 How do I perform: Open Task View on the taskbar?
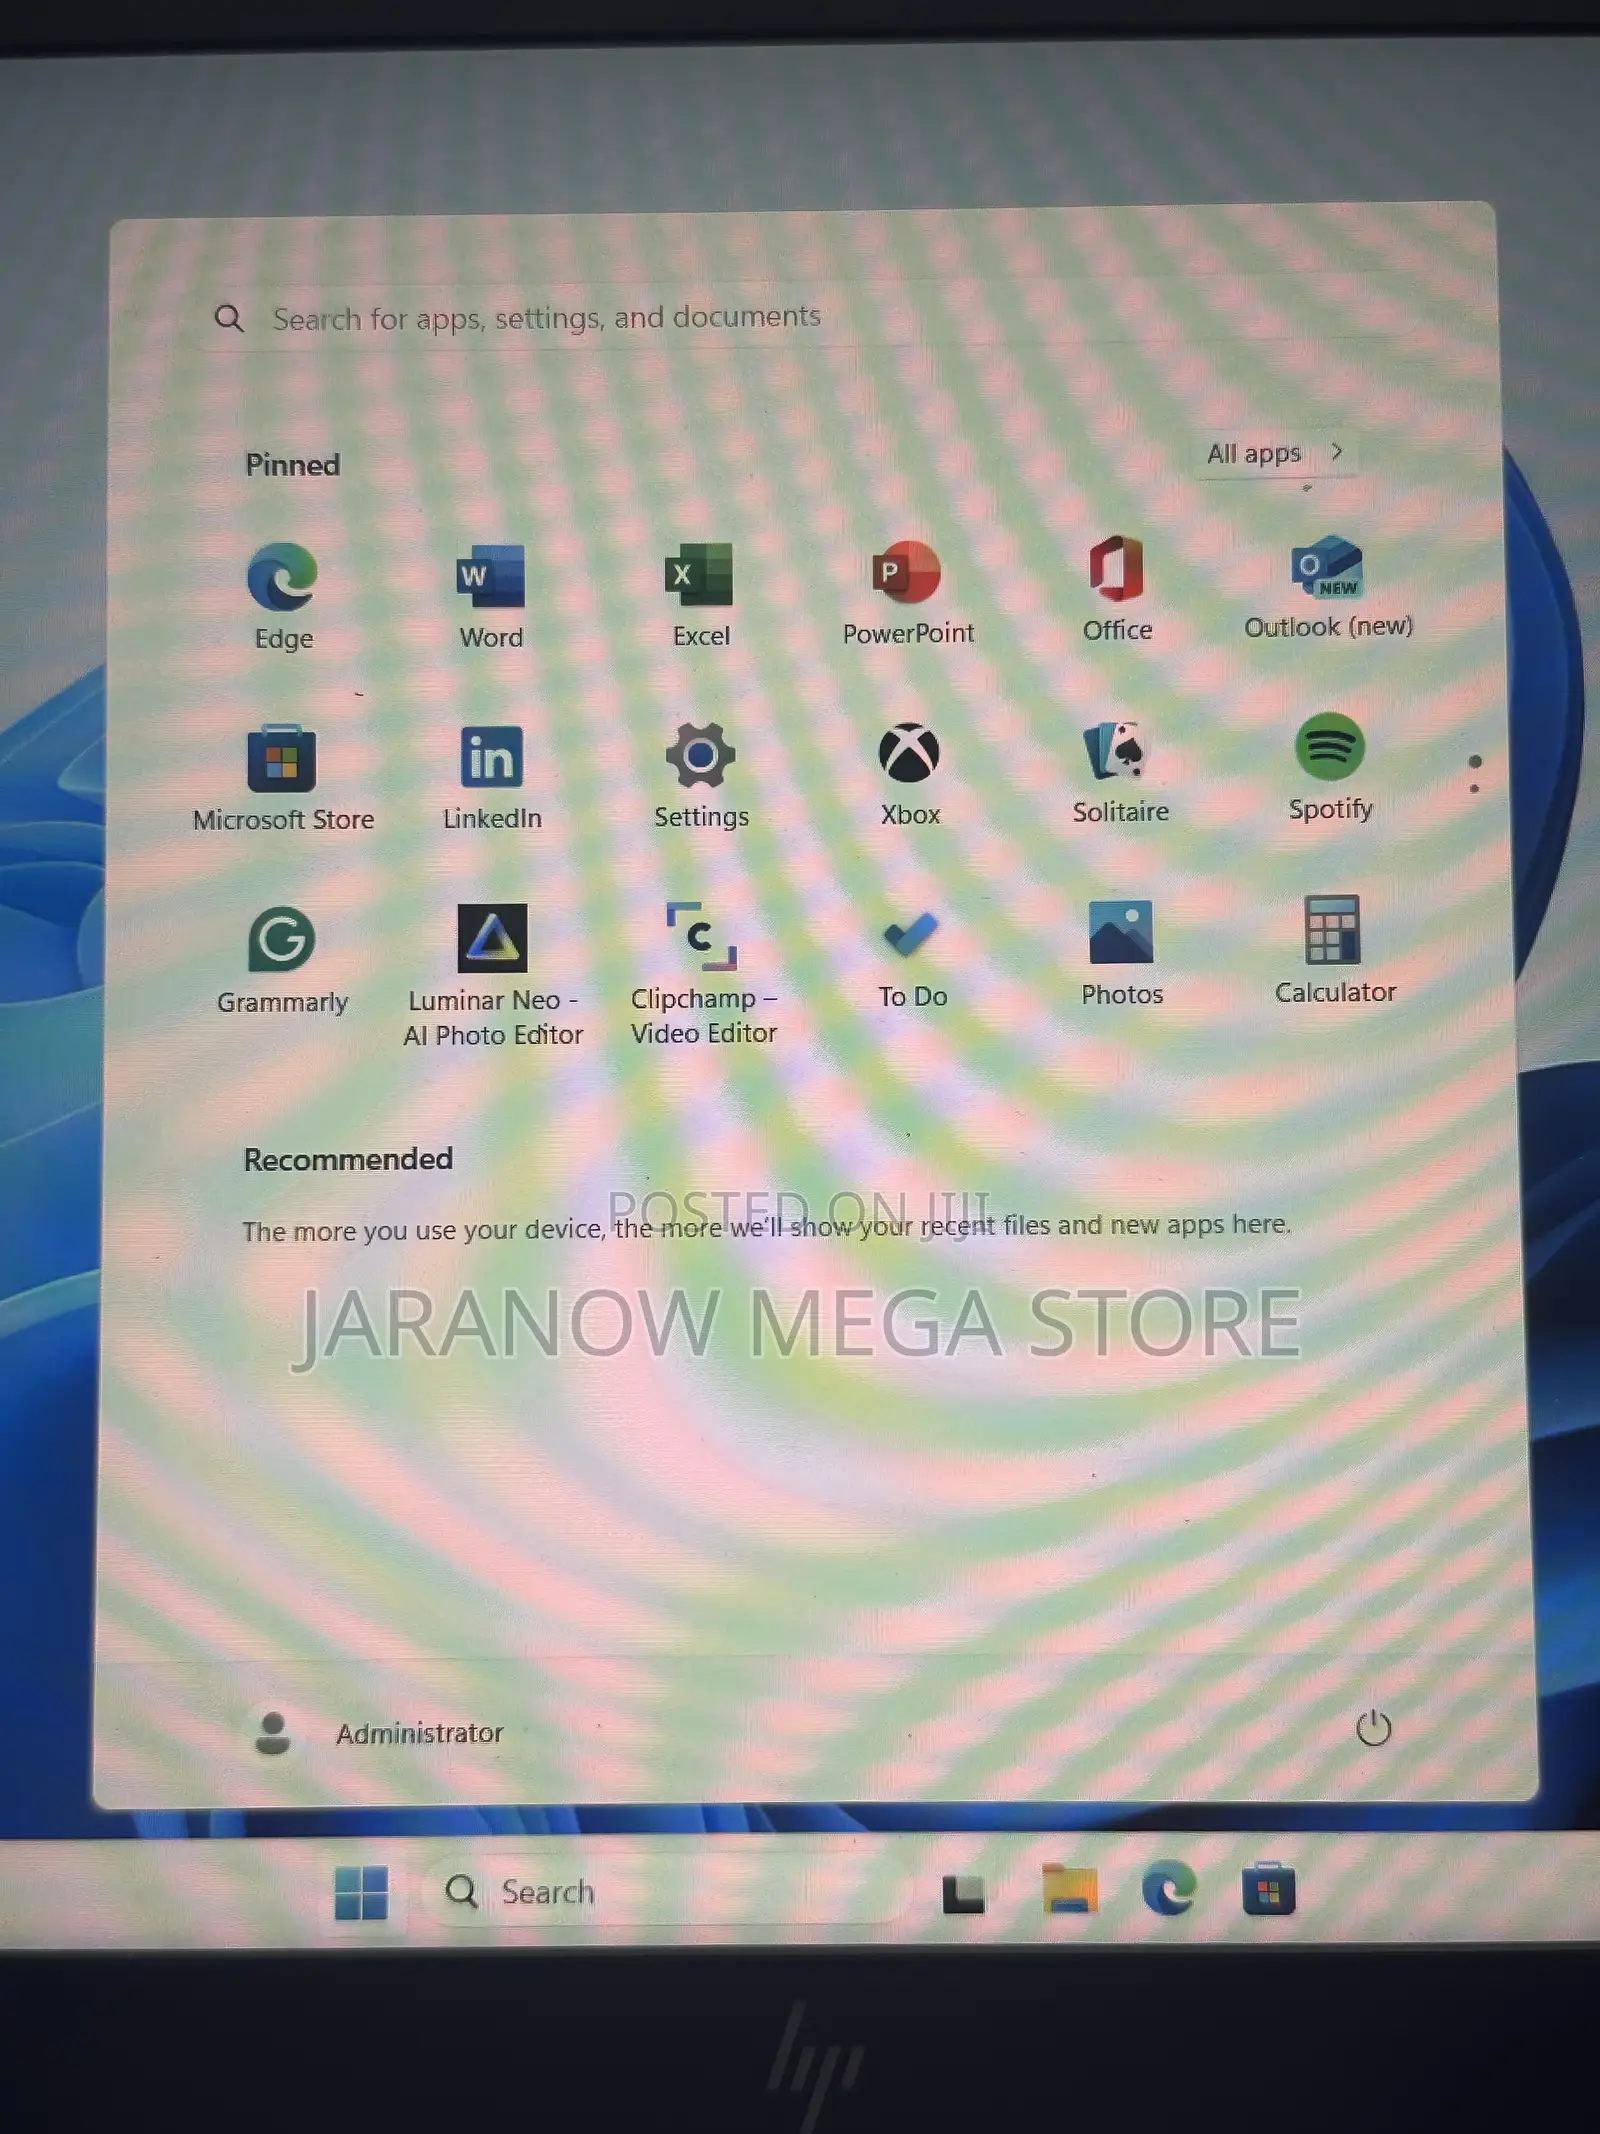pyautogui.click(x=963, y=1893)
